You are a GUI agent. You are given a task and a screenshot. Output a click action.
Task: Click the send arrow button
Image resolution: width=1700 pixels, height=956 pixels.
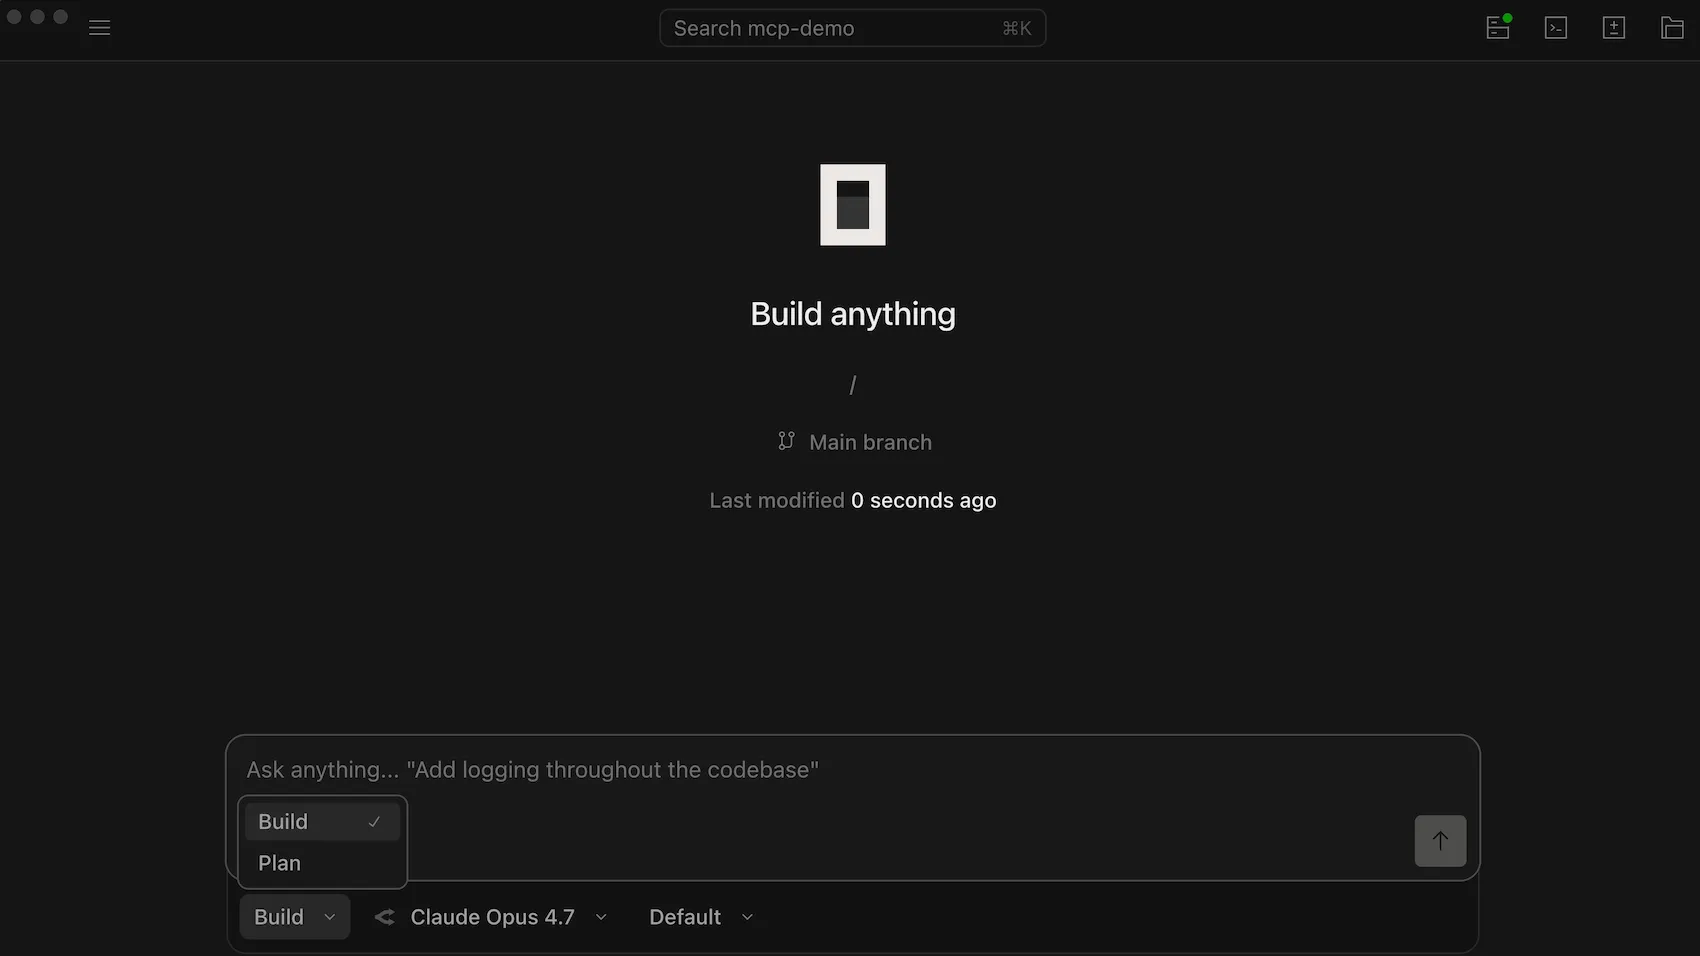point(1440,841)
